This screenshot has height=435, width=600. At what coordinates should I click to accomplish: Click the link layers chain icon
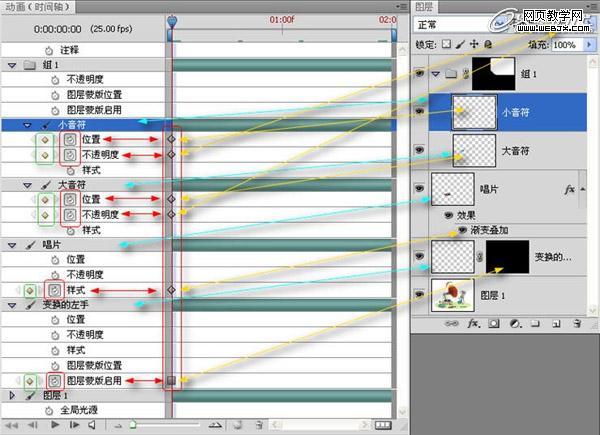click(x=453, y=324)
